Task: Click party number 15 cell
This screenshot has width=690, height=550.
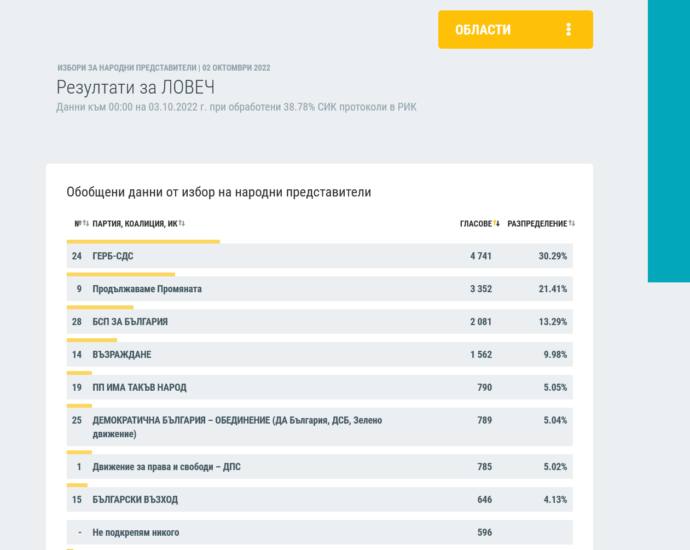Action: (x=77, y=499)
